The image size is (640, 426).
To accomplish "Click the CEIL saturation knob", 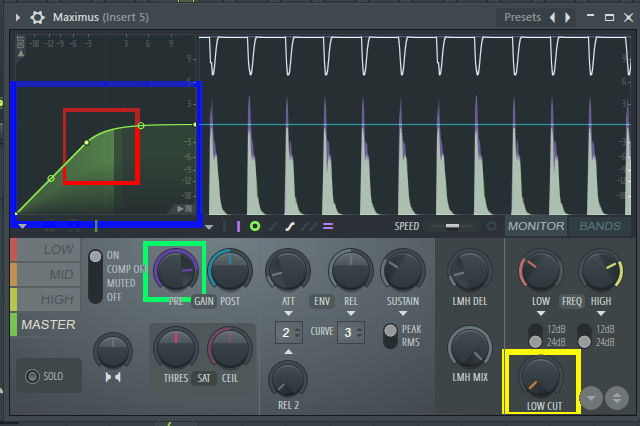I will (x=230, y=348).
